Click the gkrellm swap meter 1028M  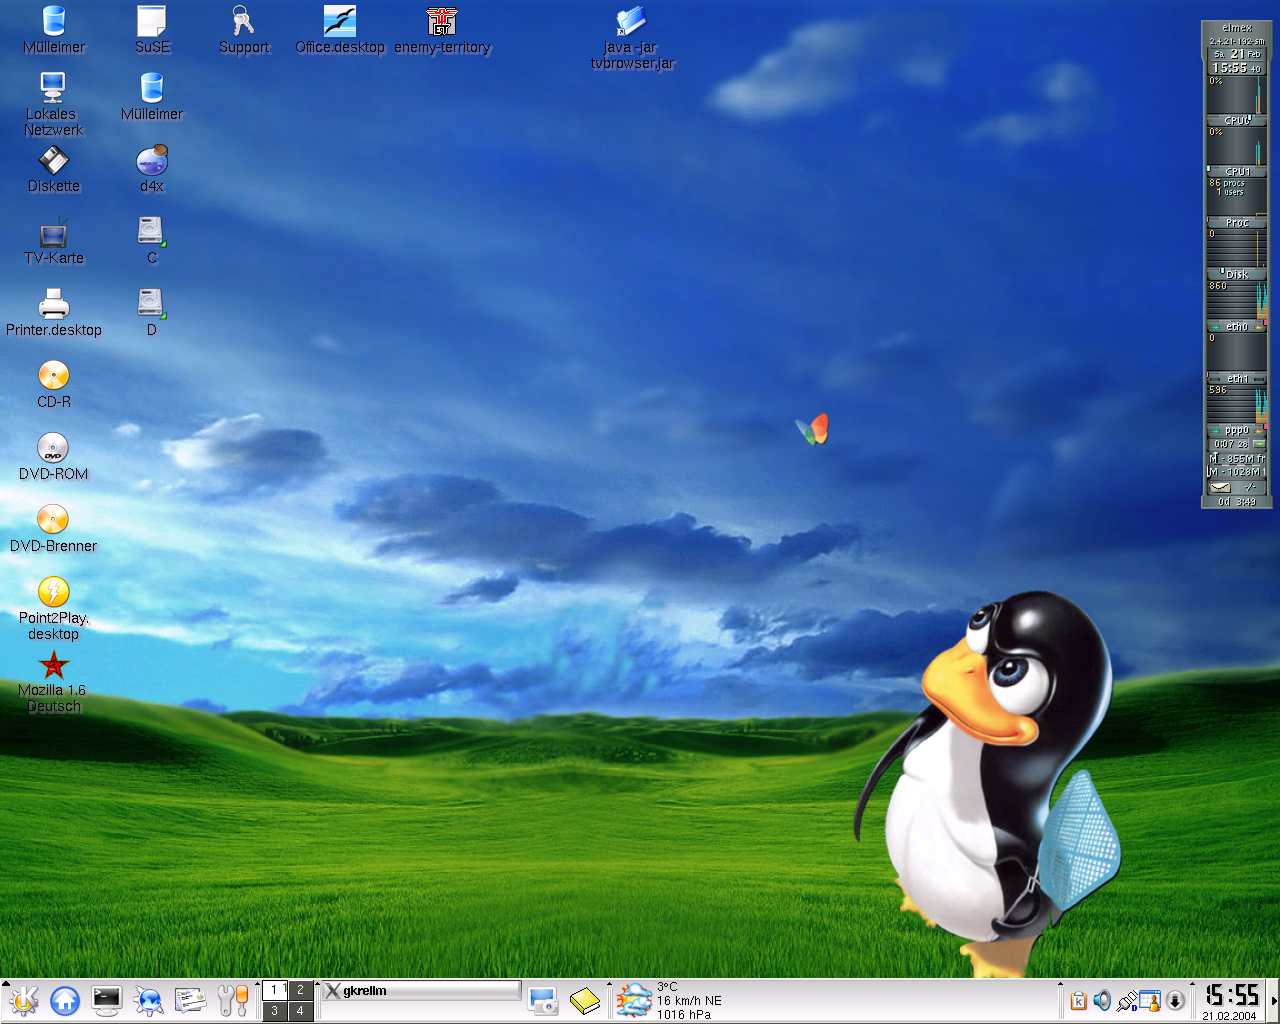coord(1237,471)
